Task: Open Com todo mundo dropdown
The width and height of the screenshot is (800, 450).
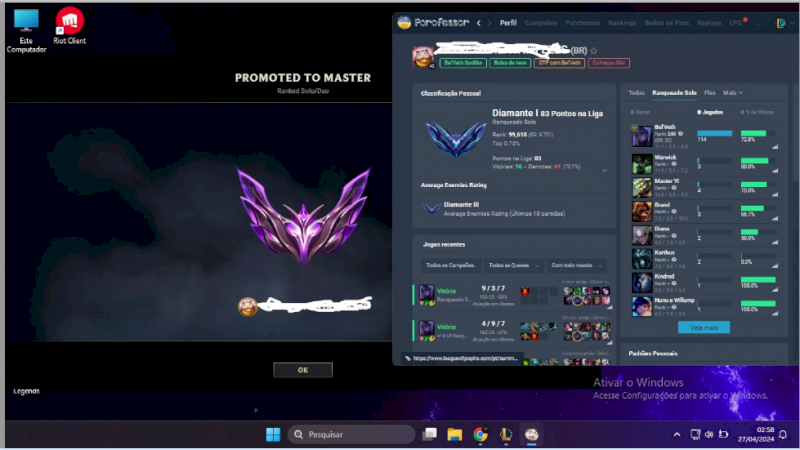Action: 576,265
